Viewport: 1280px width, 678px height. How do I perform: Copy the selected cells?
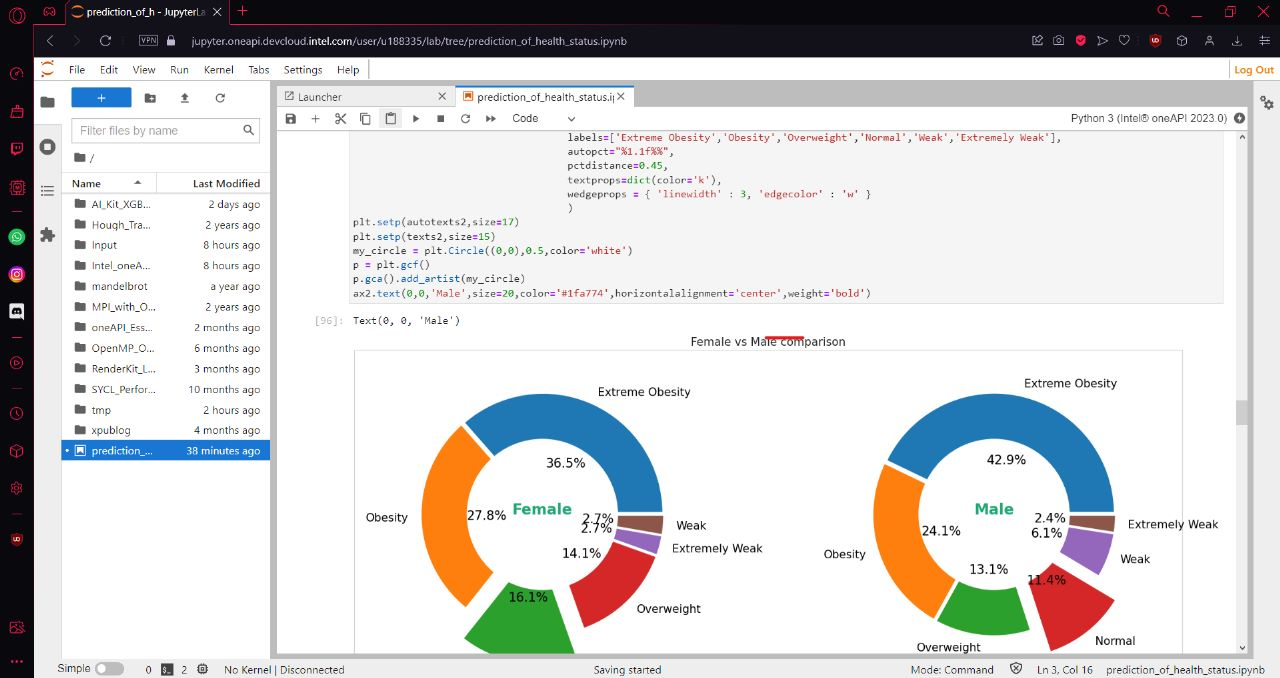(365, 118)
